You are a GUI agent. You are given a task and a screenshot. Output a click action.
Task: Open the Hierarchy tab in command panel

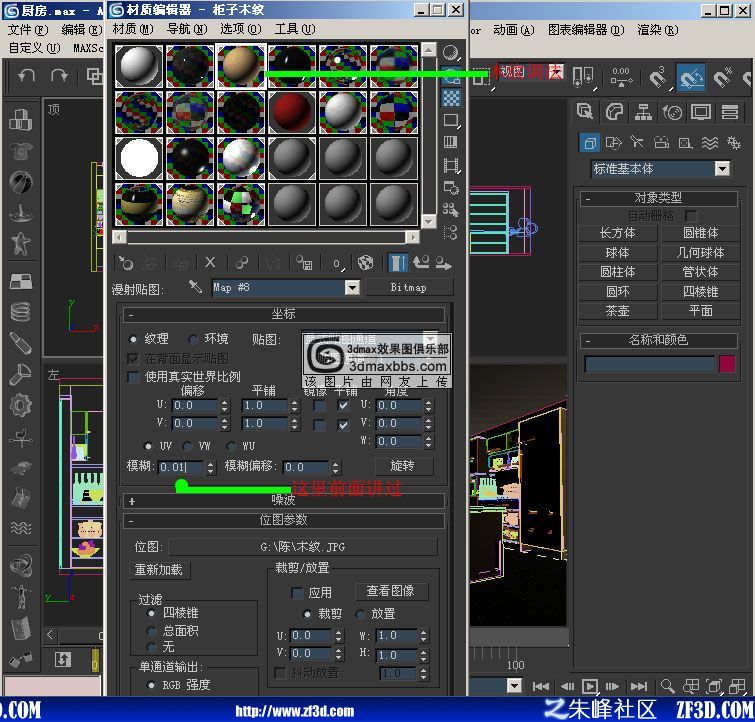click(x=643, y=112)
